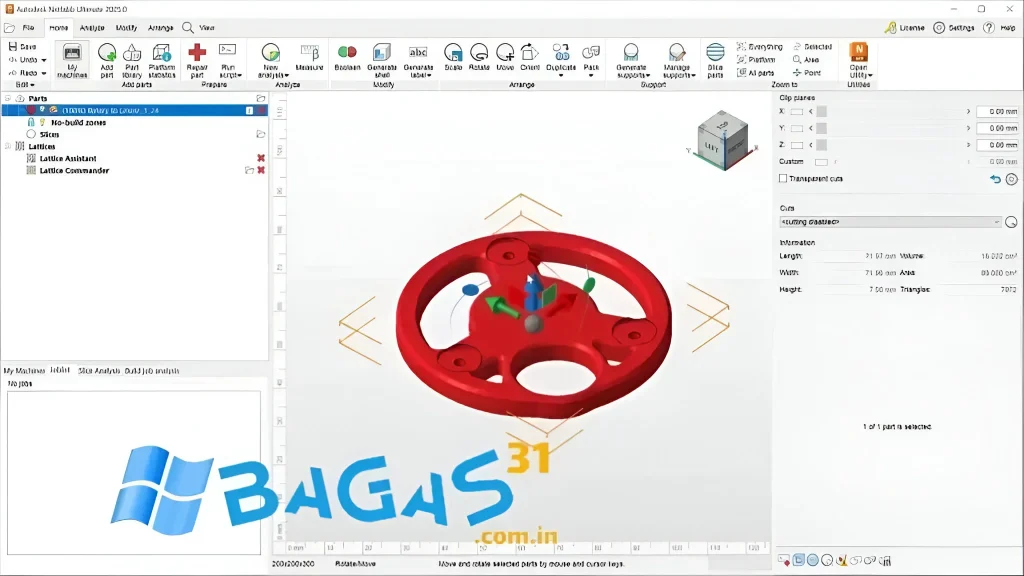Zoom to Selected

[x=812, y=47]
